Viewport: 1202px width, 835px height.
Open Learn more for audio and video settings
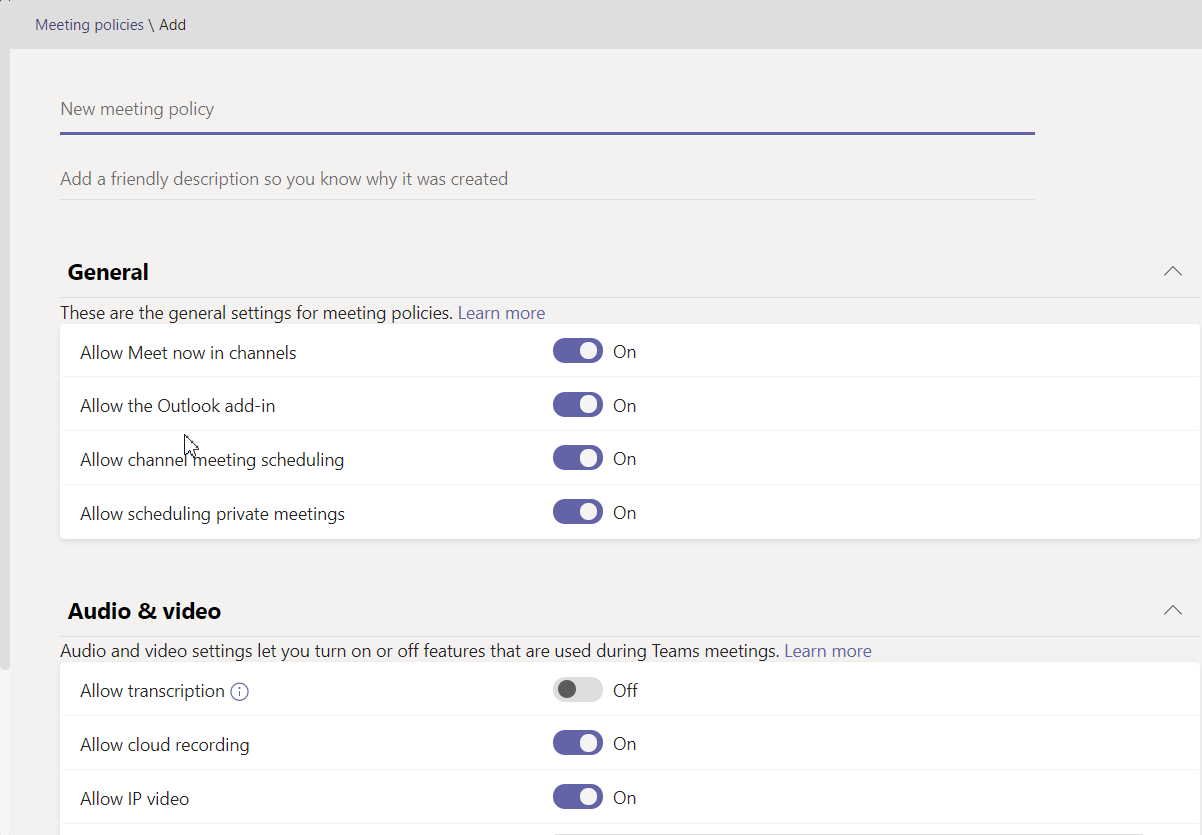pos(827,650)
